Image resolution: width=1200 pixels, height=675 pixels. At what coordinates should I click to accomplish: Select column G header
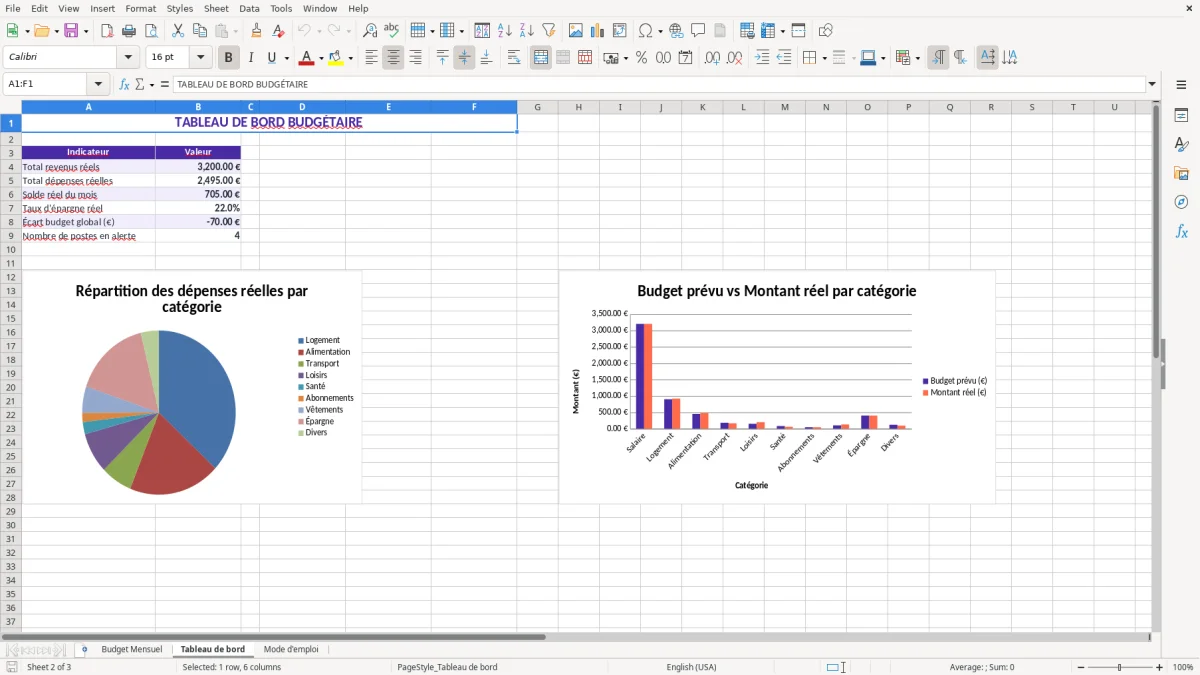point(537,107)
